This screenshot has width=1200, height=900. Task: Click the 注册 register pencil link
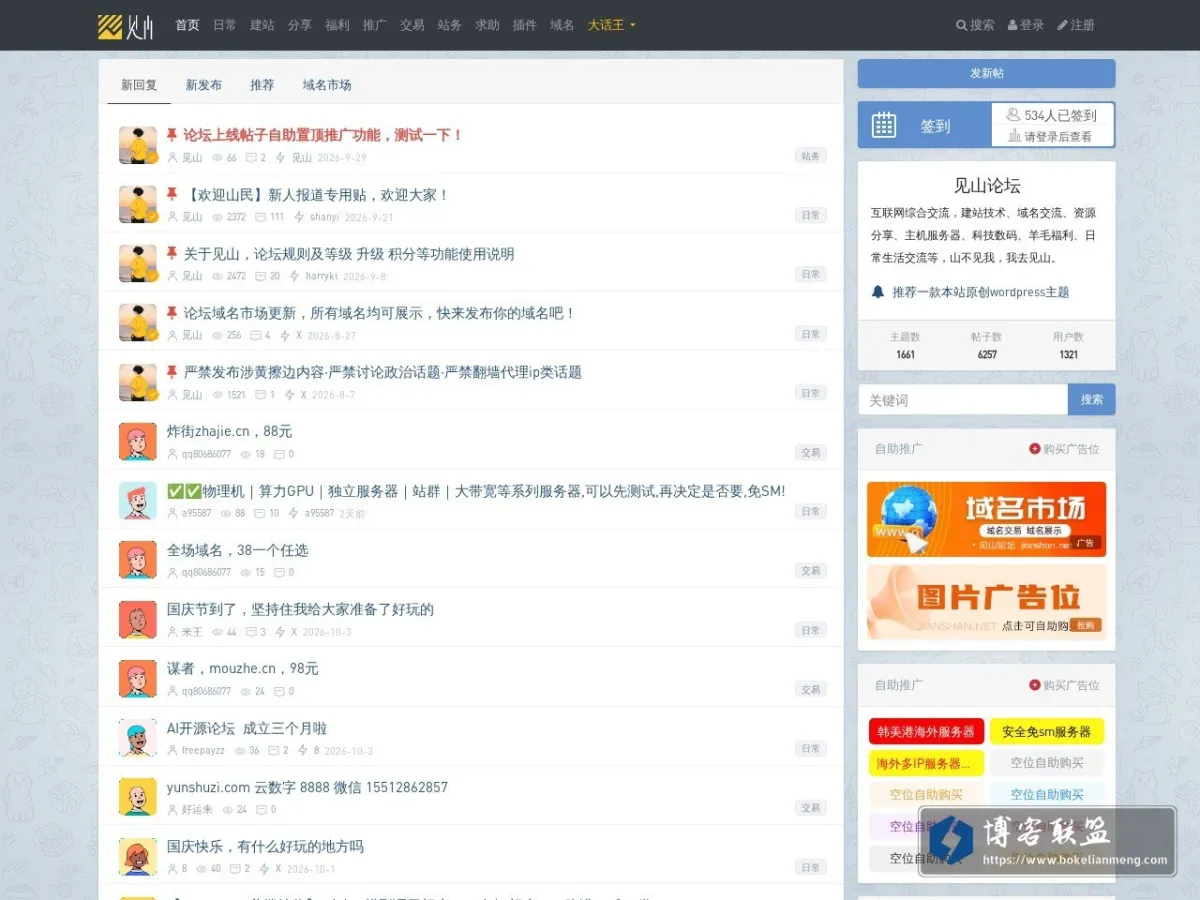(1076, 25)
